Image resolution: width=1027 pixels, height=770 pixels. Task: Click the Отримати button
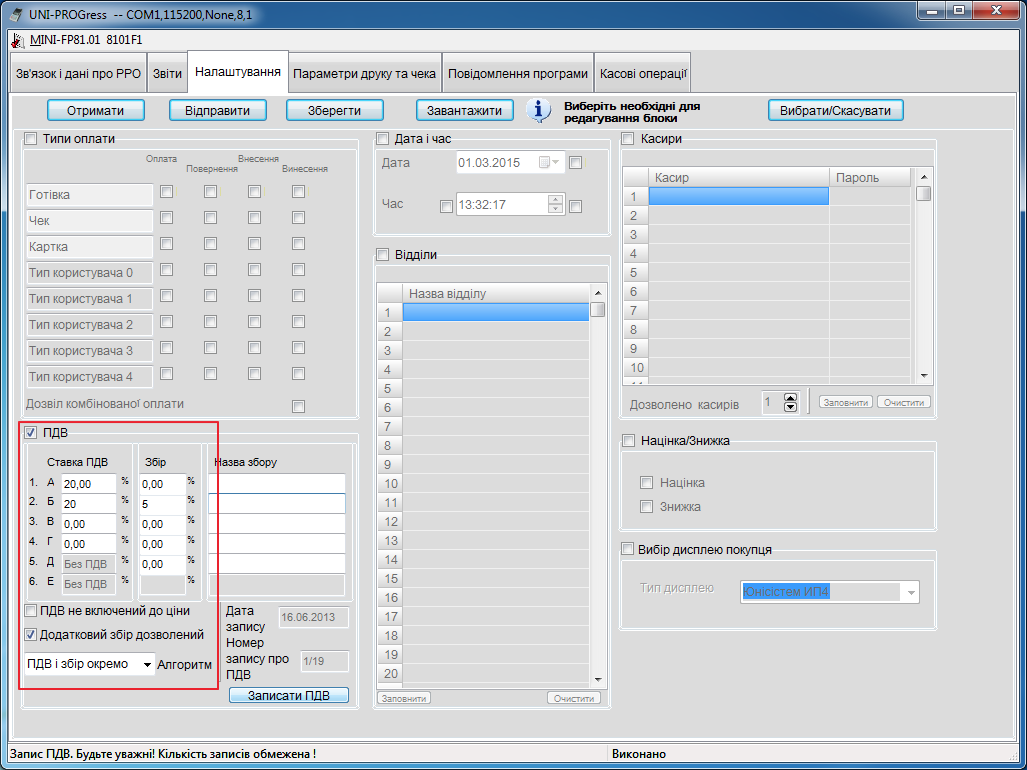(96, 110)
